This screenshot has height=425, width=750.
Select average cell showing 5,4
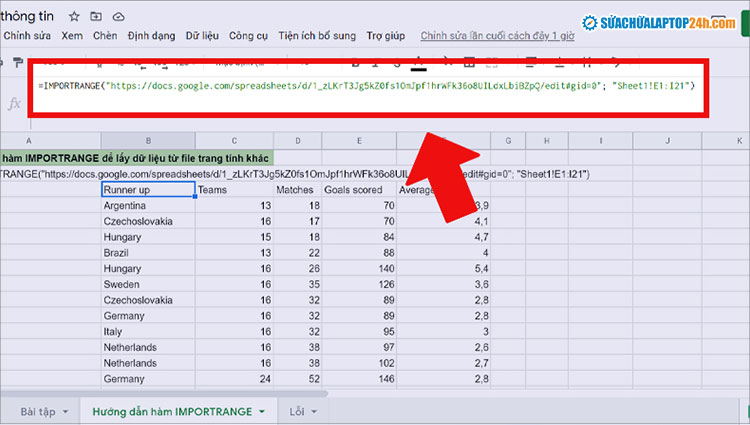pyautogui.click(x=443, y=269)
